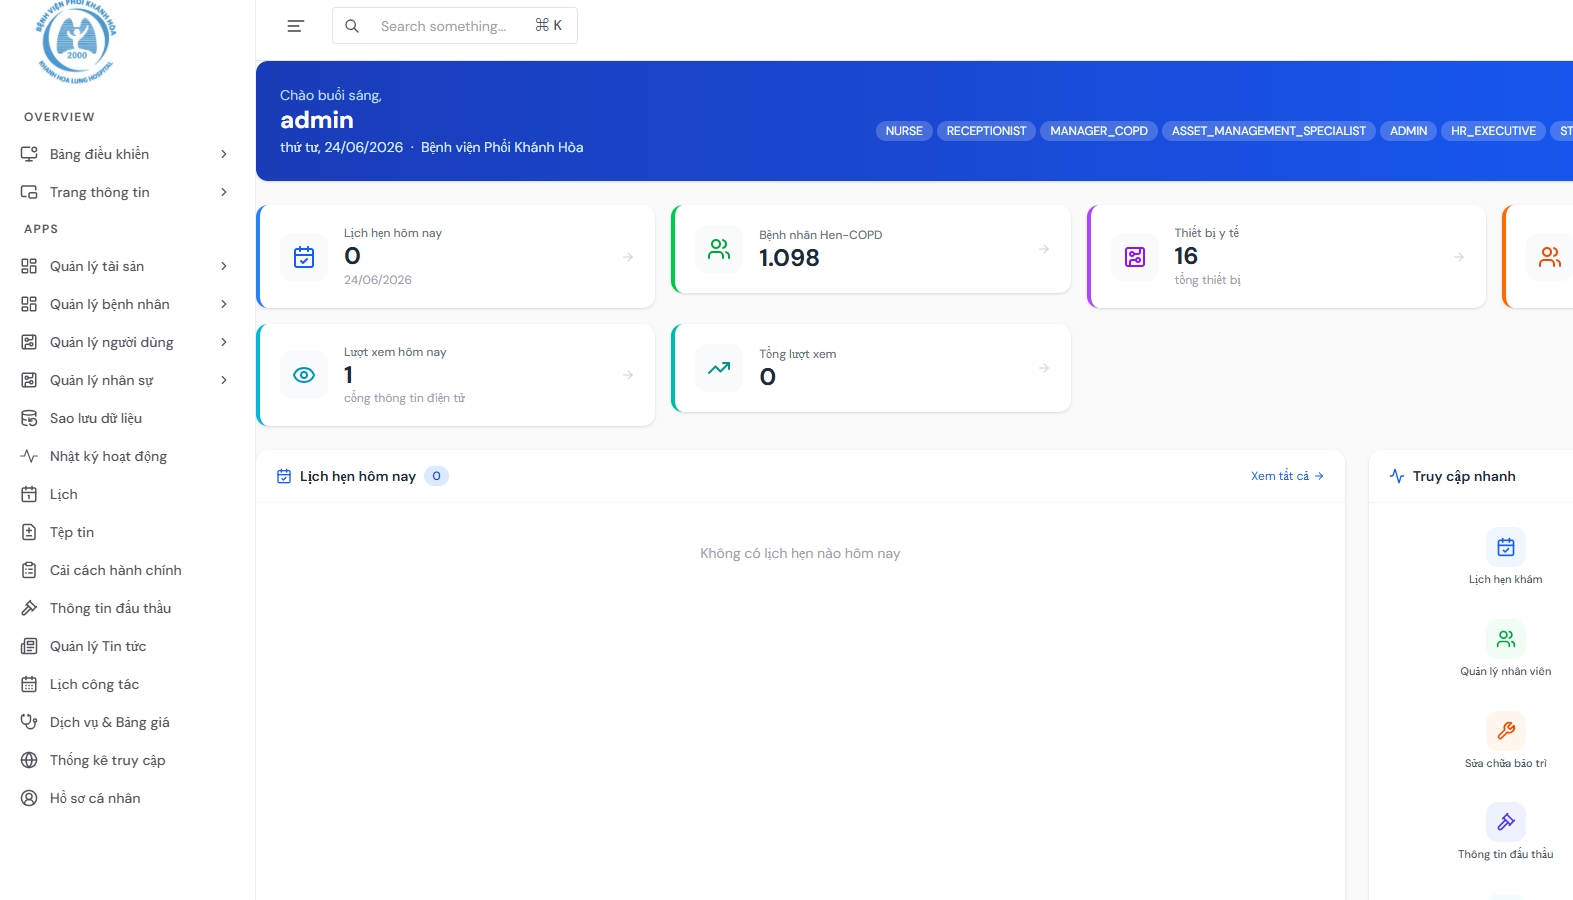This screenshot has width=1573, height=900.
Task: Click the Xem tất cả link
Action: click(x=1287, y=476)
